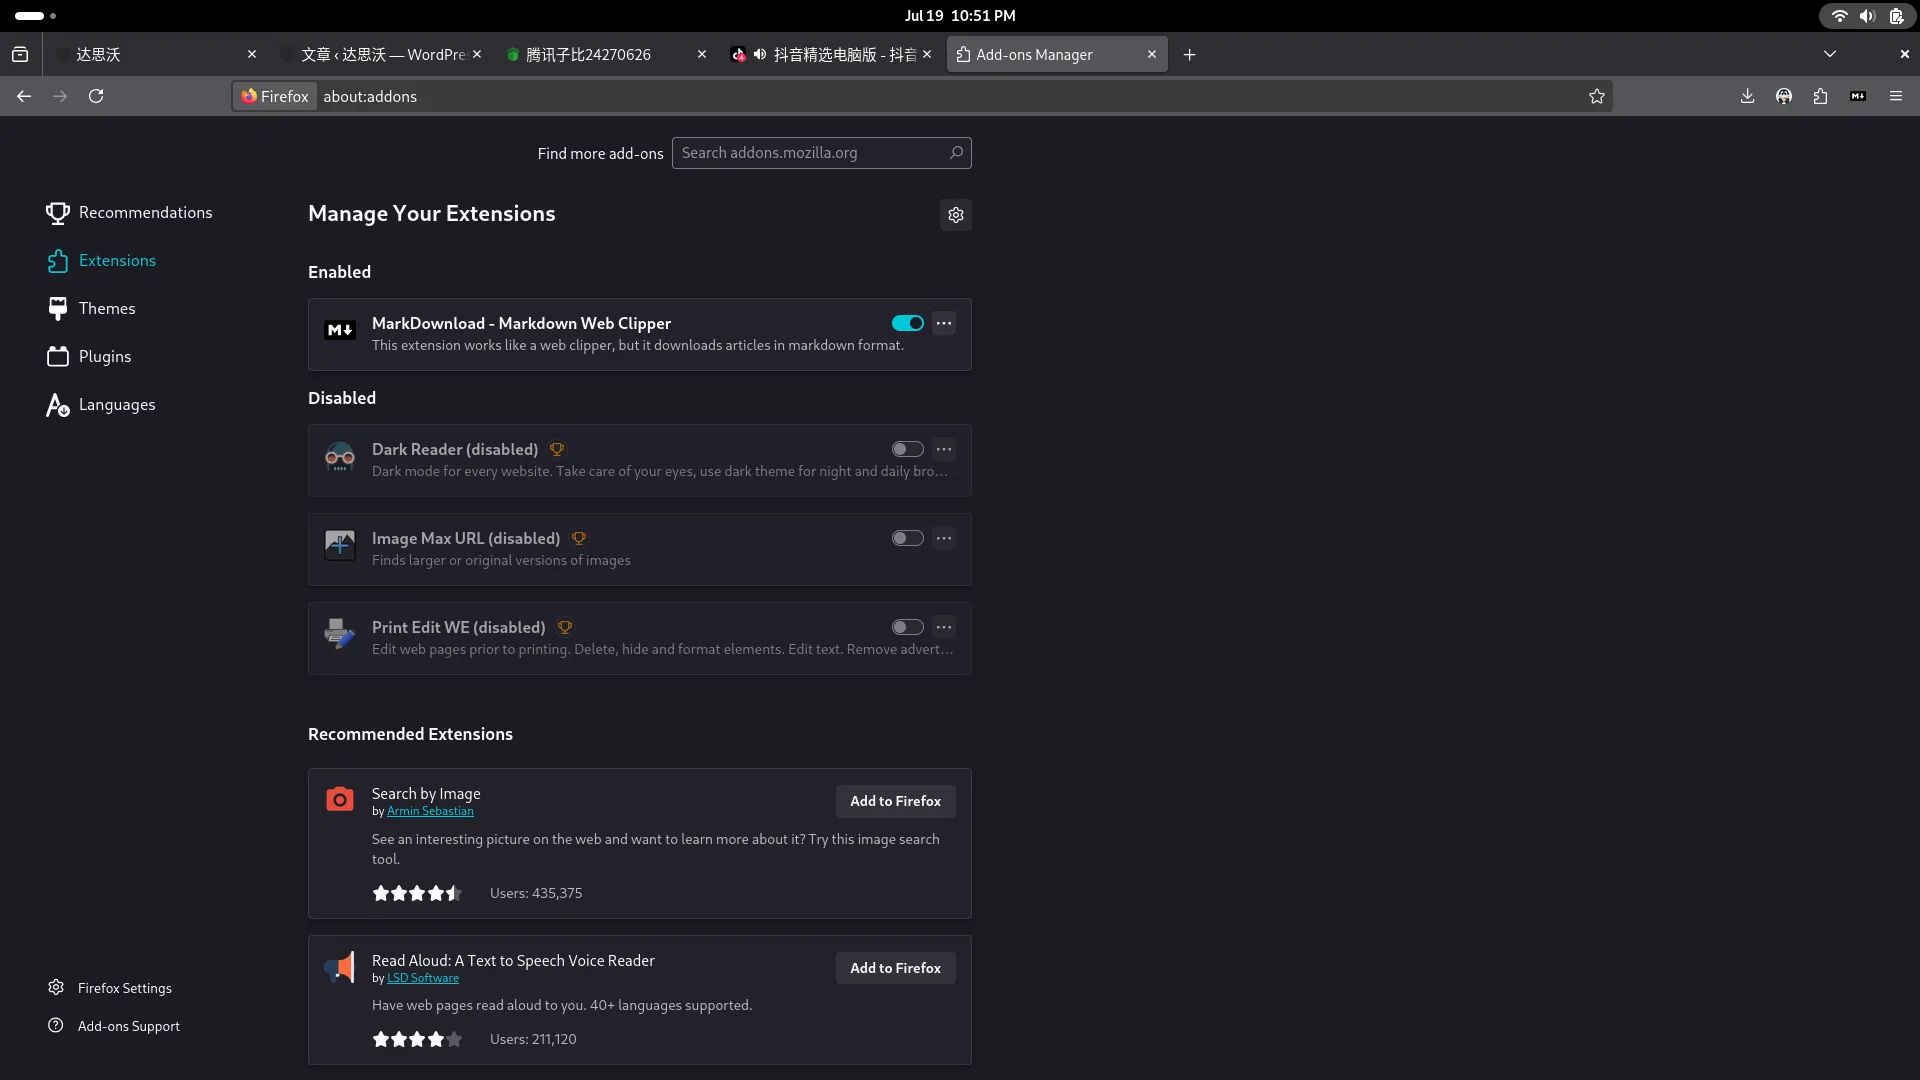Open the extensions puzzle-piece toolbar button
Image resolution: width=1920 pixels, height=1080 pixels.
[1820, 96]
